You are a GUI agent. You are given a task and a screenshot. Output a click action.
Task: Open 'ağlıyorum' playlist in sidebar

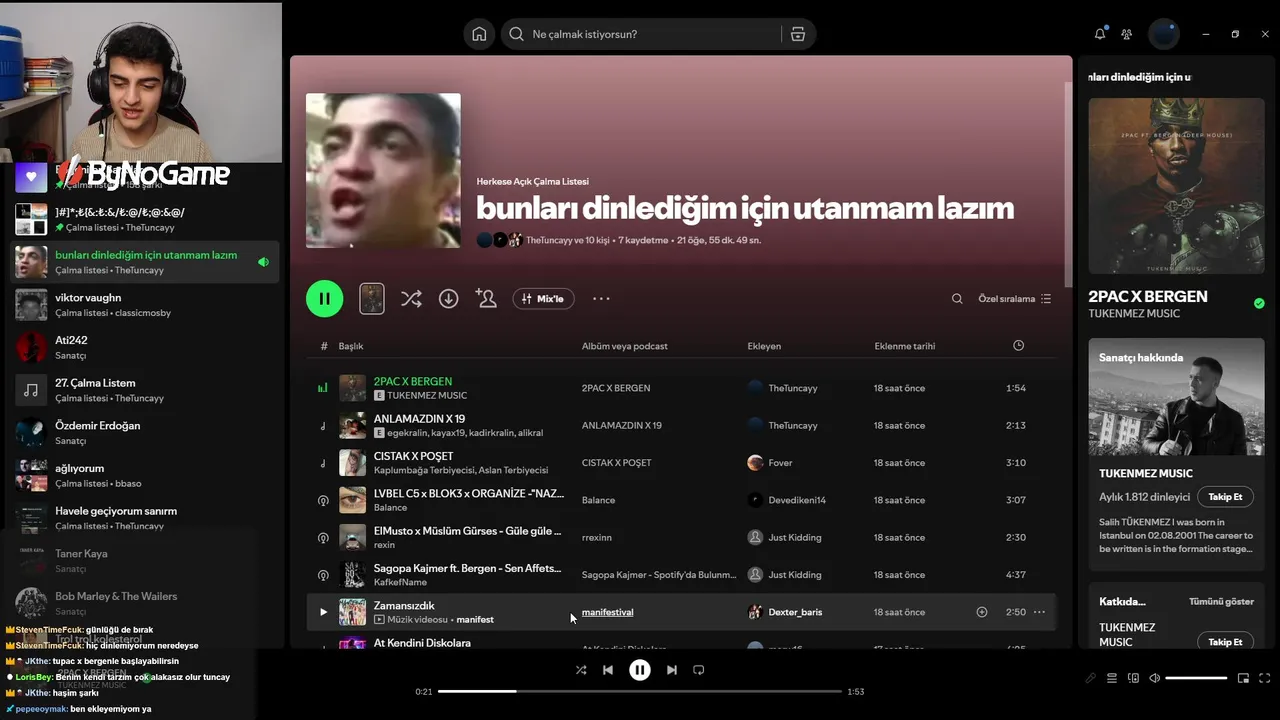coord(145,475)
